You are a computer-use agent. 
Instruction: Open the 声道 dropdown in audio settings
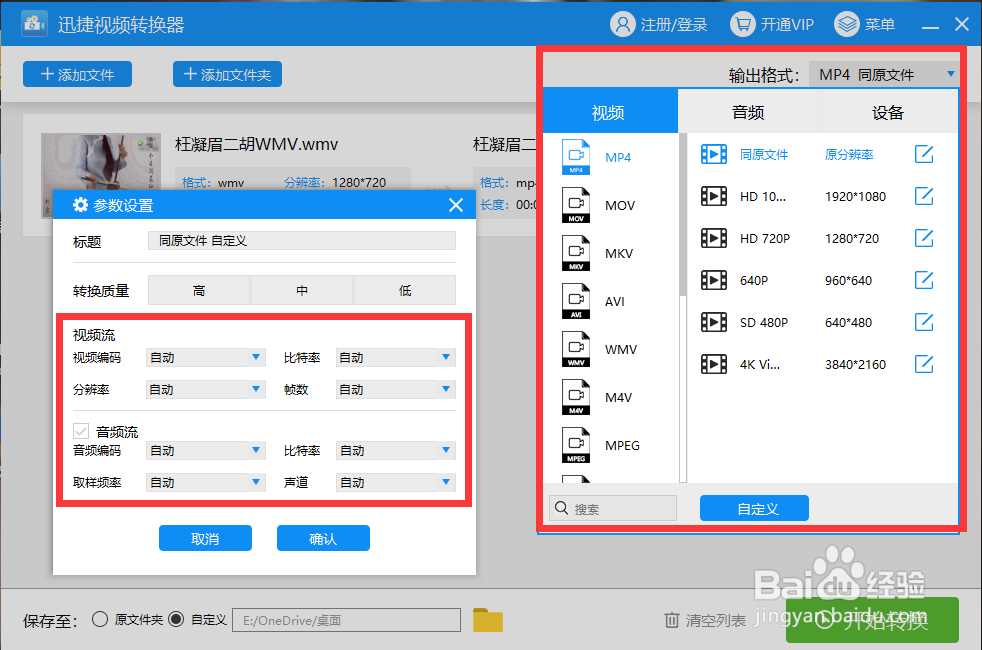(395, 481)
